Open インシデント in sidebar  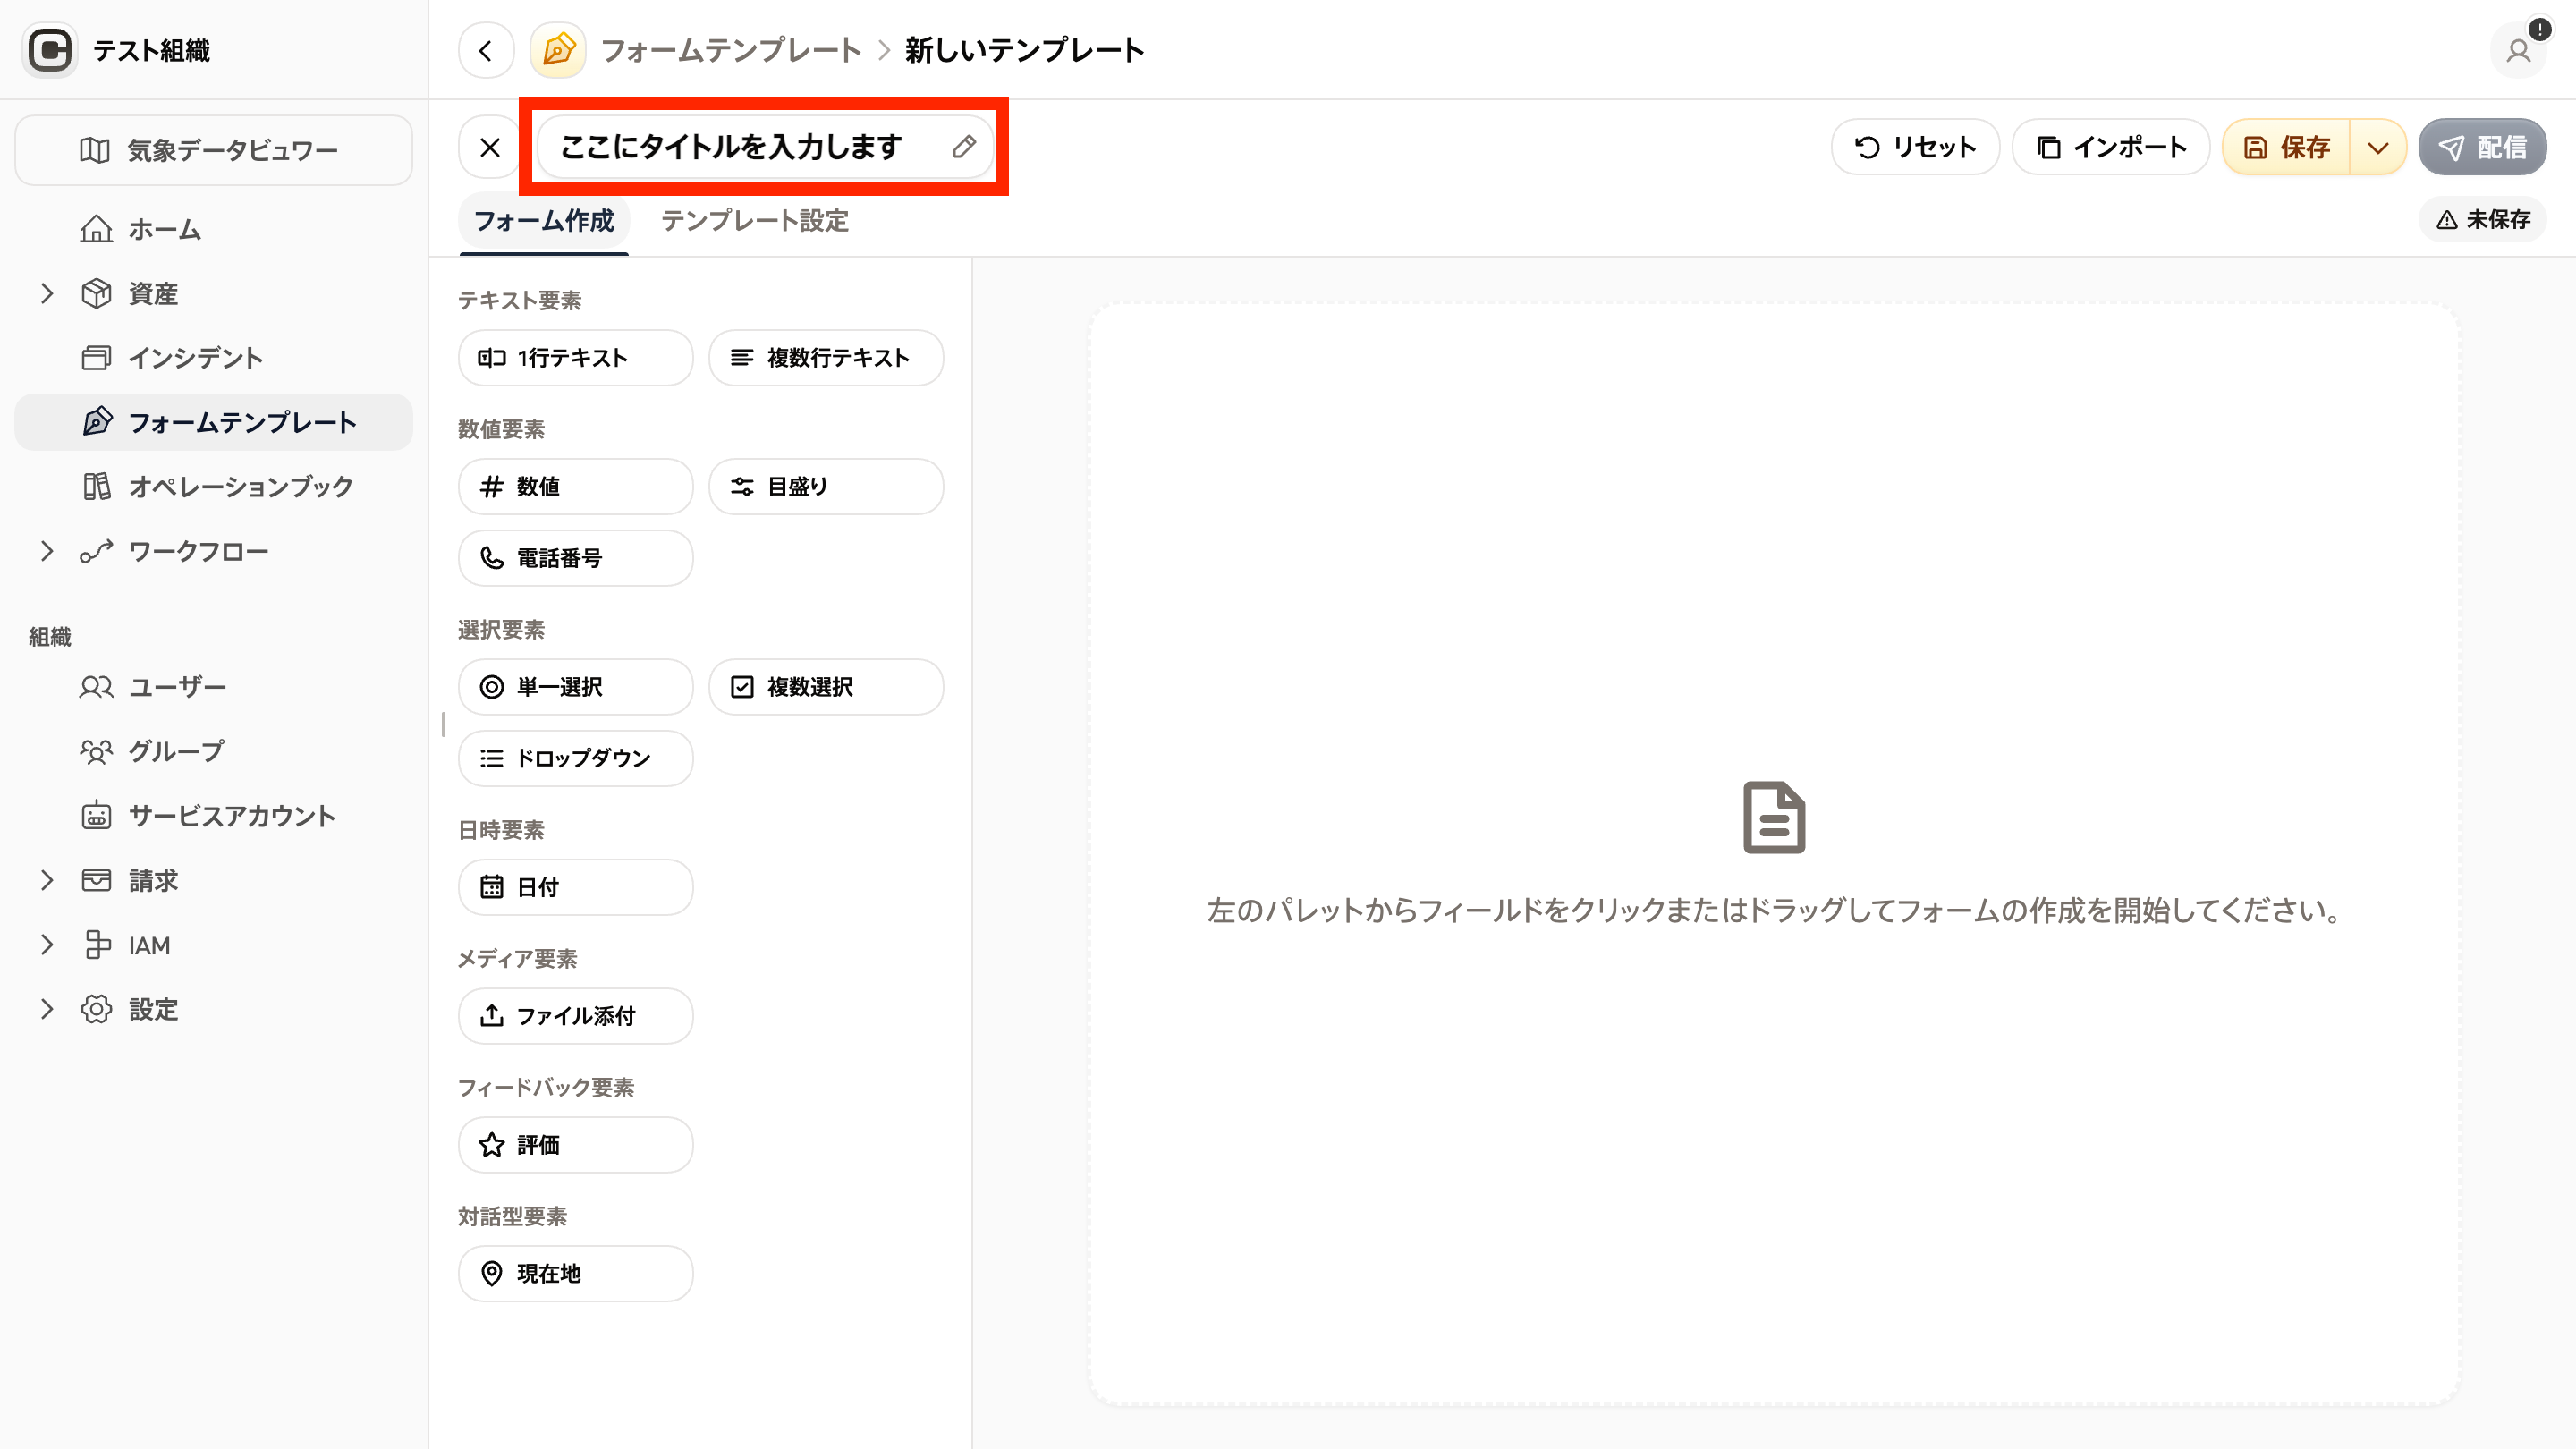214,358
